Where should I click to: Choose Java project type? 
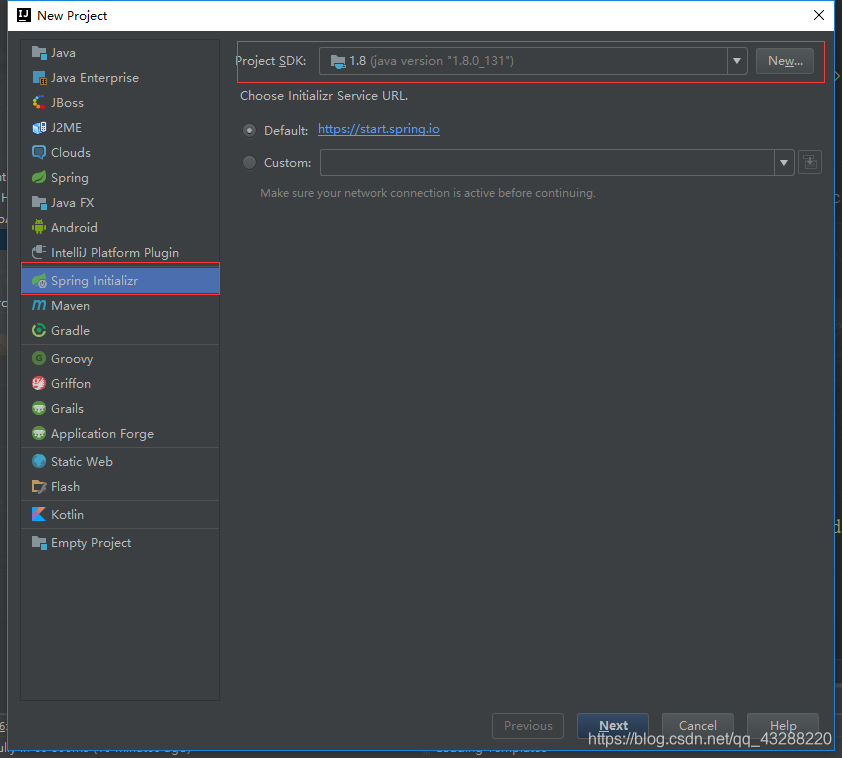[120, 53]
